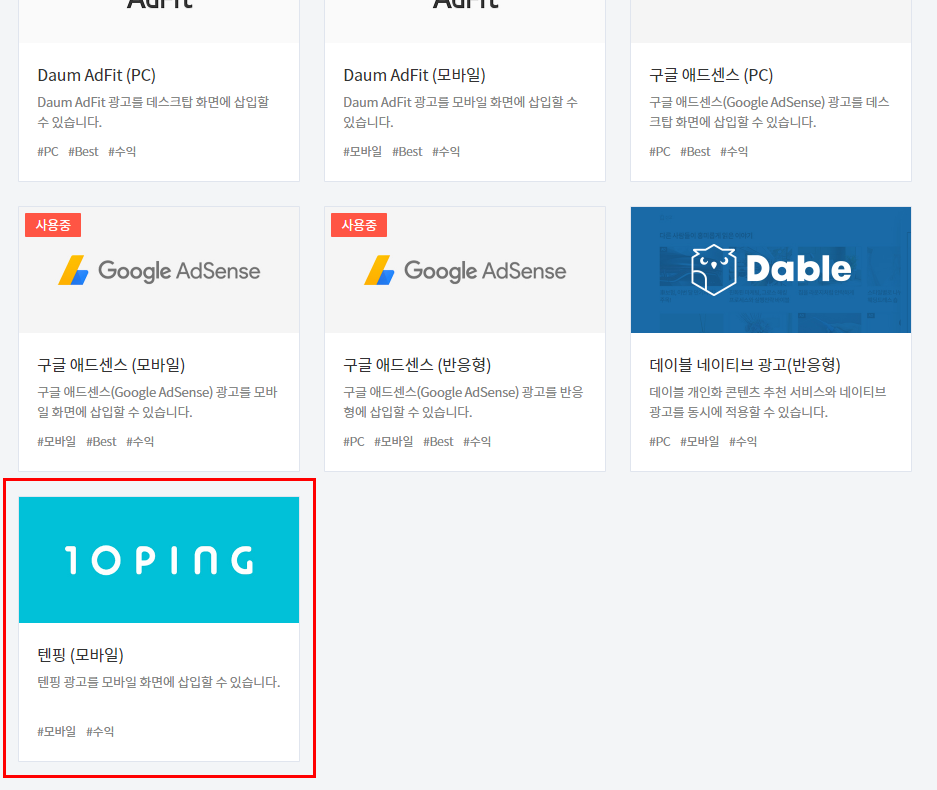Viewport: 937px width, 790px height.
Task: Click the 구글 애드센스 (PC) description text
Action: tap(769, 112)
